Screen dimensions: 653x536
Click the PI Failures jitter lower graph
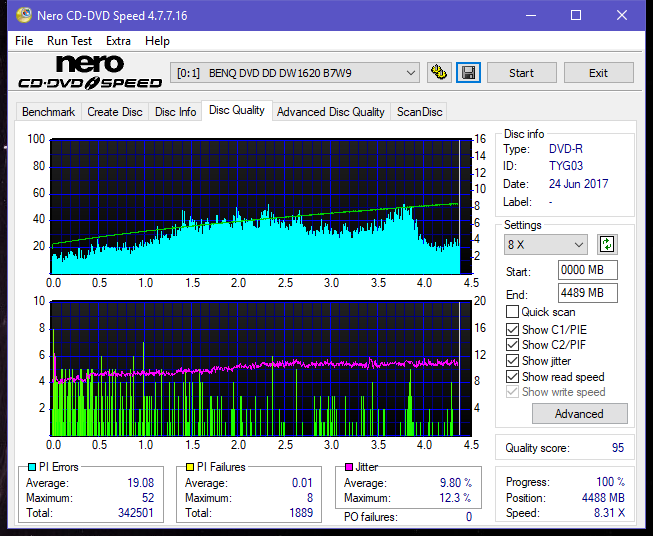coord(261,369)
